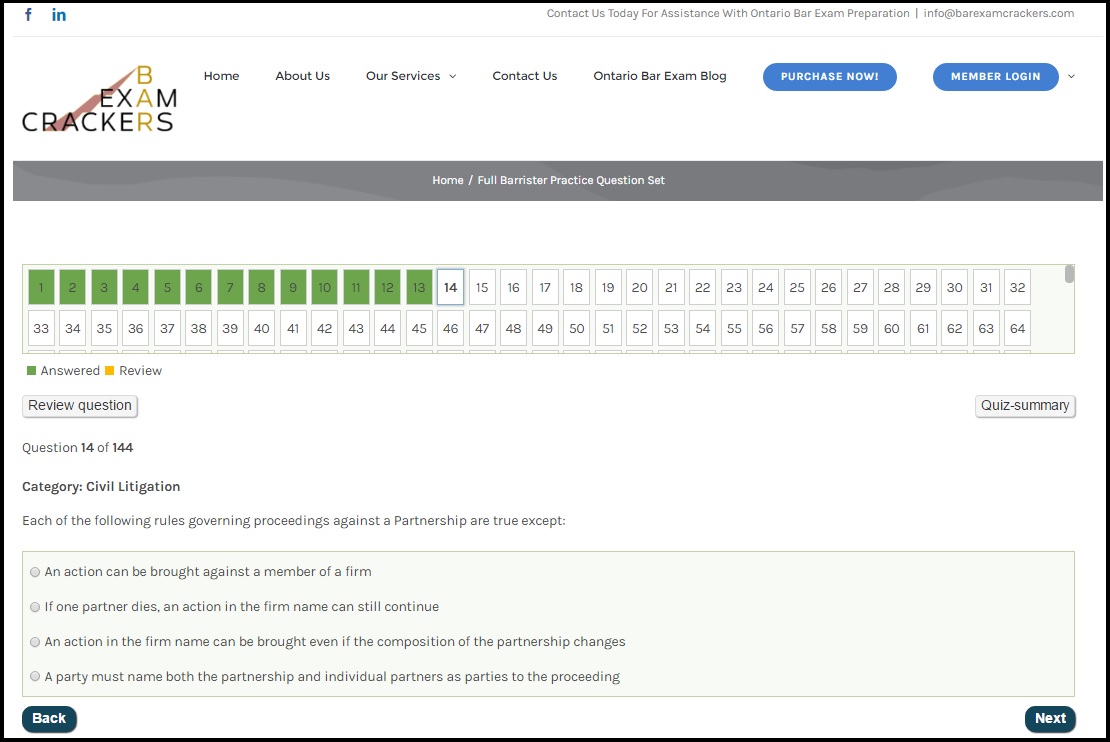Open the LinkedIn icon link
Screen dimensions: 1110x742
click(59, 15)
